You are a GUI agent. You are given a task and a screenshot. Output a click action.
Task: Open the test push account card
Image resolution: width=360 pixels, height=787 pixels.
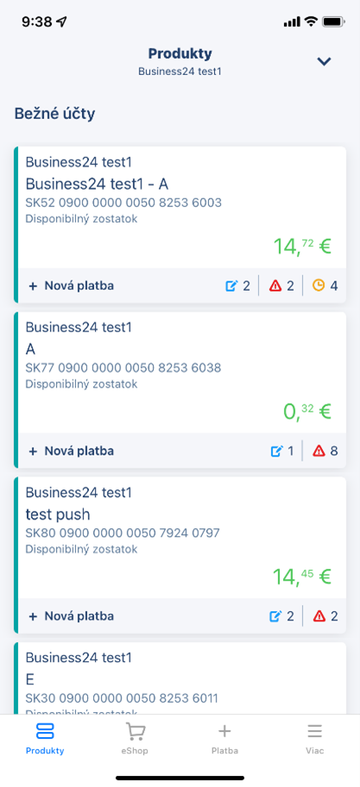click(180, 537)
